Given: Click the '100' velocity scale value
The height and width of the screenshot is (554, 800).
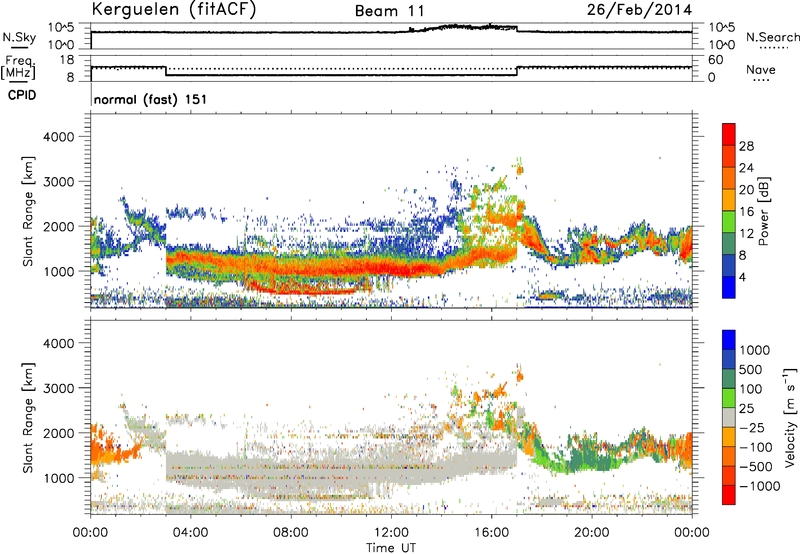Looking at the screenshot, I should click(x=751, y=389).
